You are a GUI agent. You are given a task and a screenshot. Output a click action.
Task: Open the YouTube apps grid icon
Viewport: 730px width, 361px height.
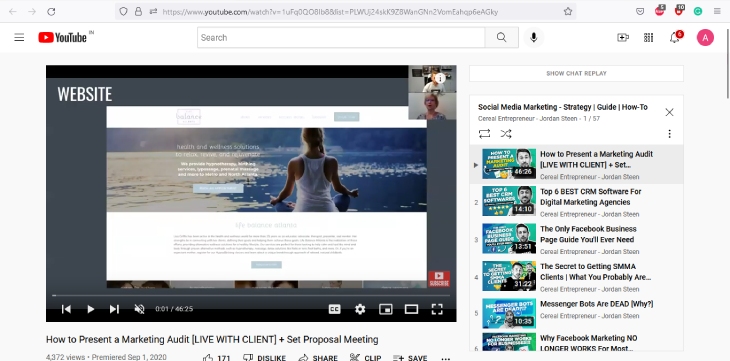pos(649,38)
